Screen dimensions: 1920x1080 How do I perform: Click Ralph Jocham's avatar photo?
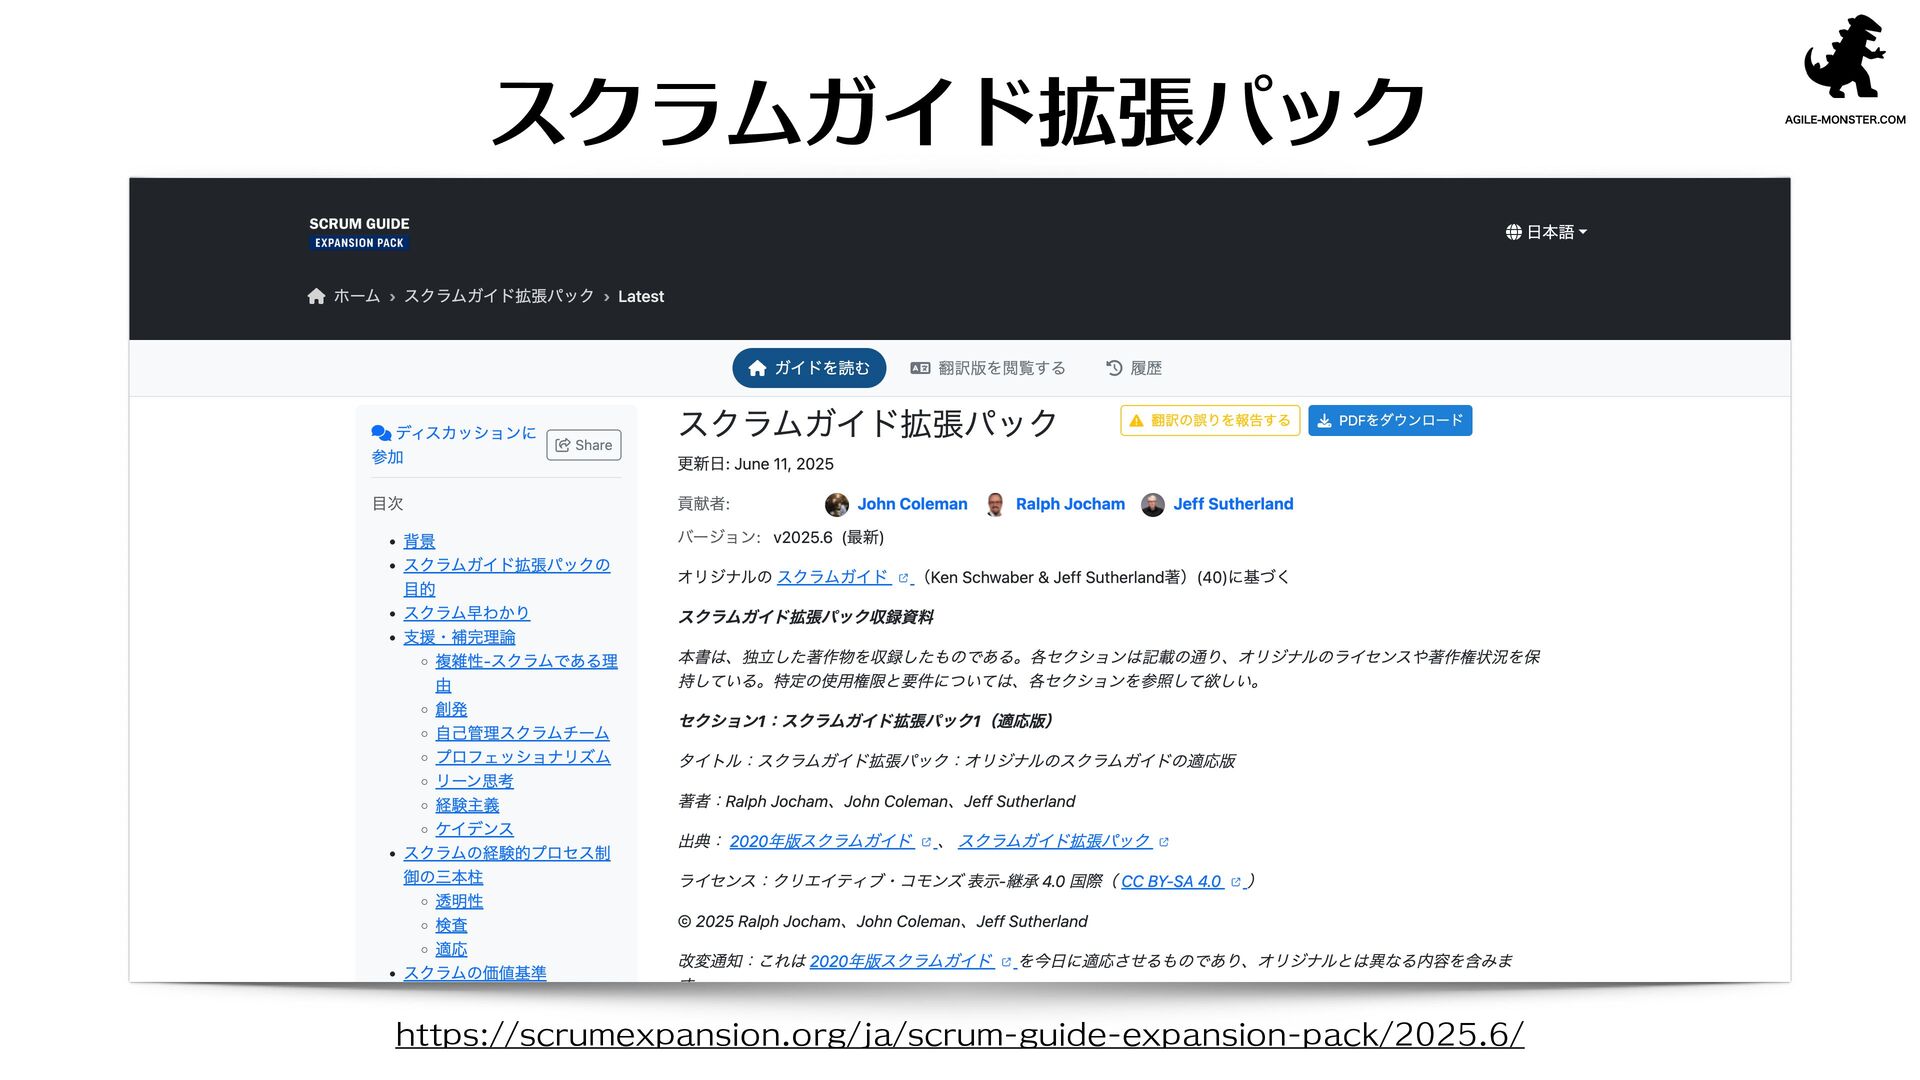point(995,505)
